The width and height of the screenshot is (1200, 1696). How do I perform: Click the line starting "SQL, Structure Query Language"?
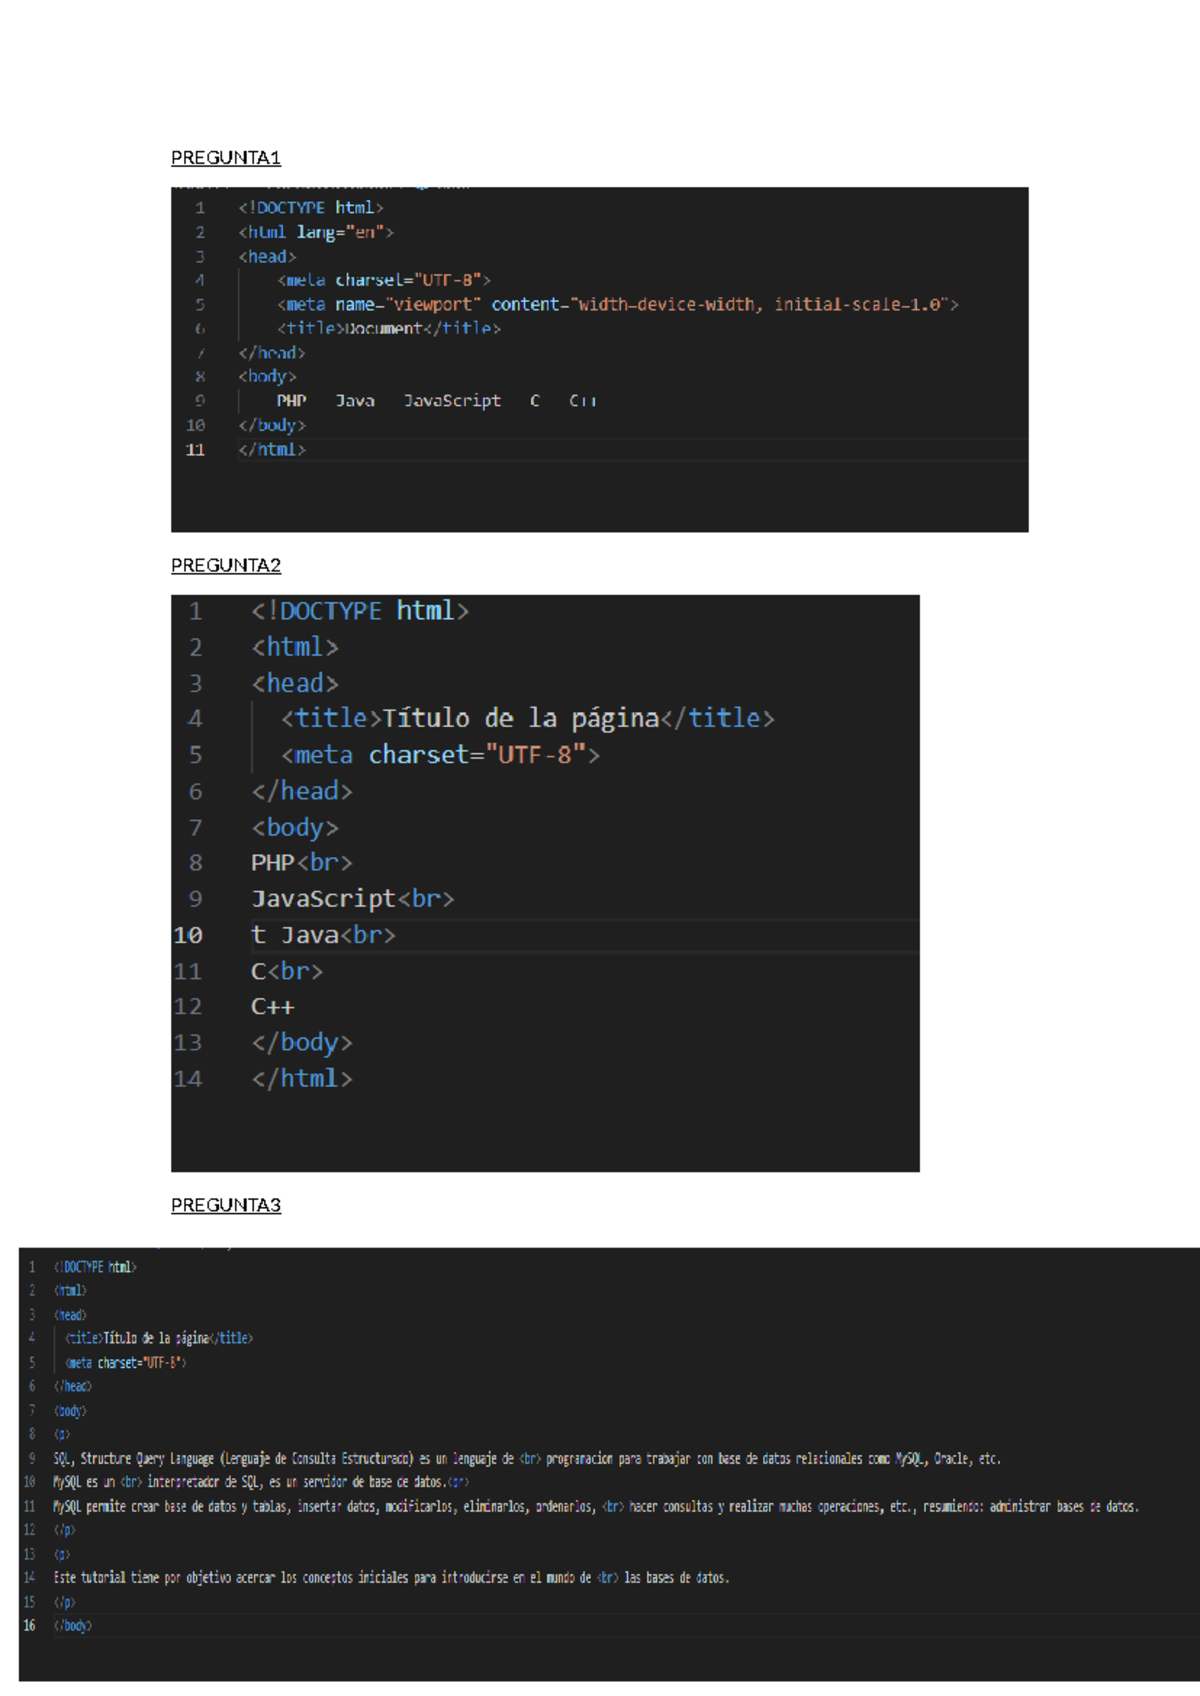[x=526, y=1459]
